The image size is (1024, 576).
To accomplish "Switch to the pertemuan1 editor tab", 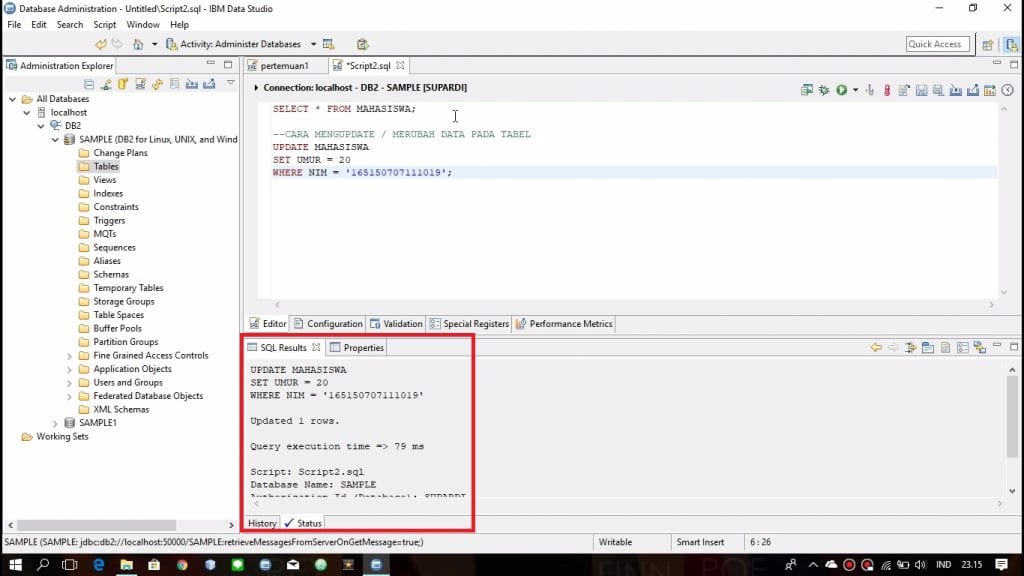I will [x=284, y=65].
